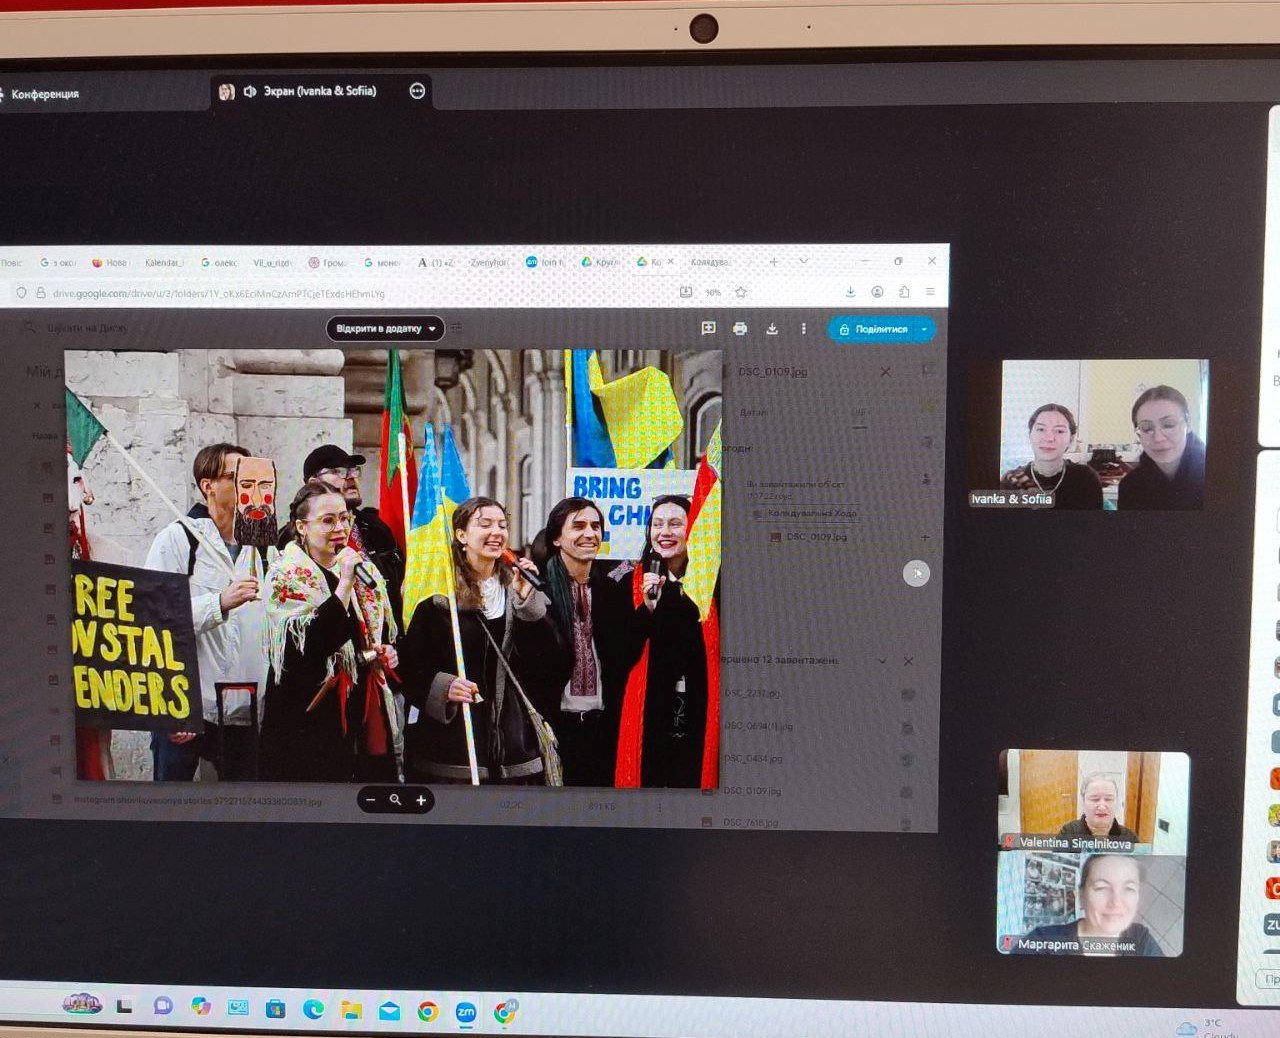The image size is (1280, 1038).
Task: Select the Ivanka & Sofiia video thumbnail
Action: click(1105, 434)
